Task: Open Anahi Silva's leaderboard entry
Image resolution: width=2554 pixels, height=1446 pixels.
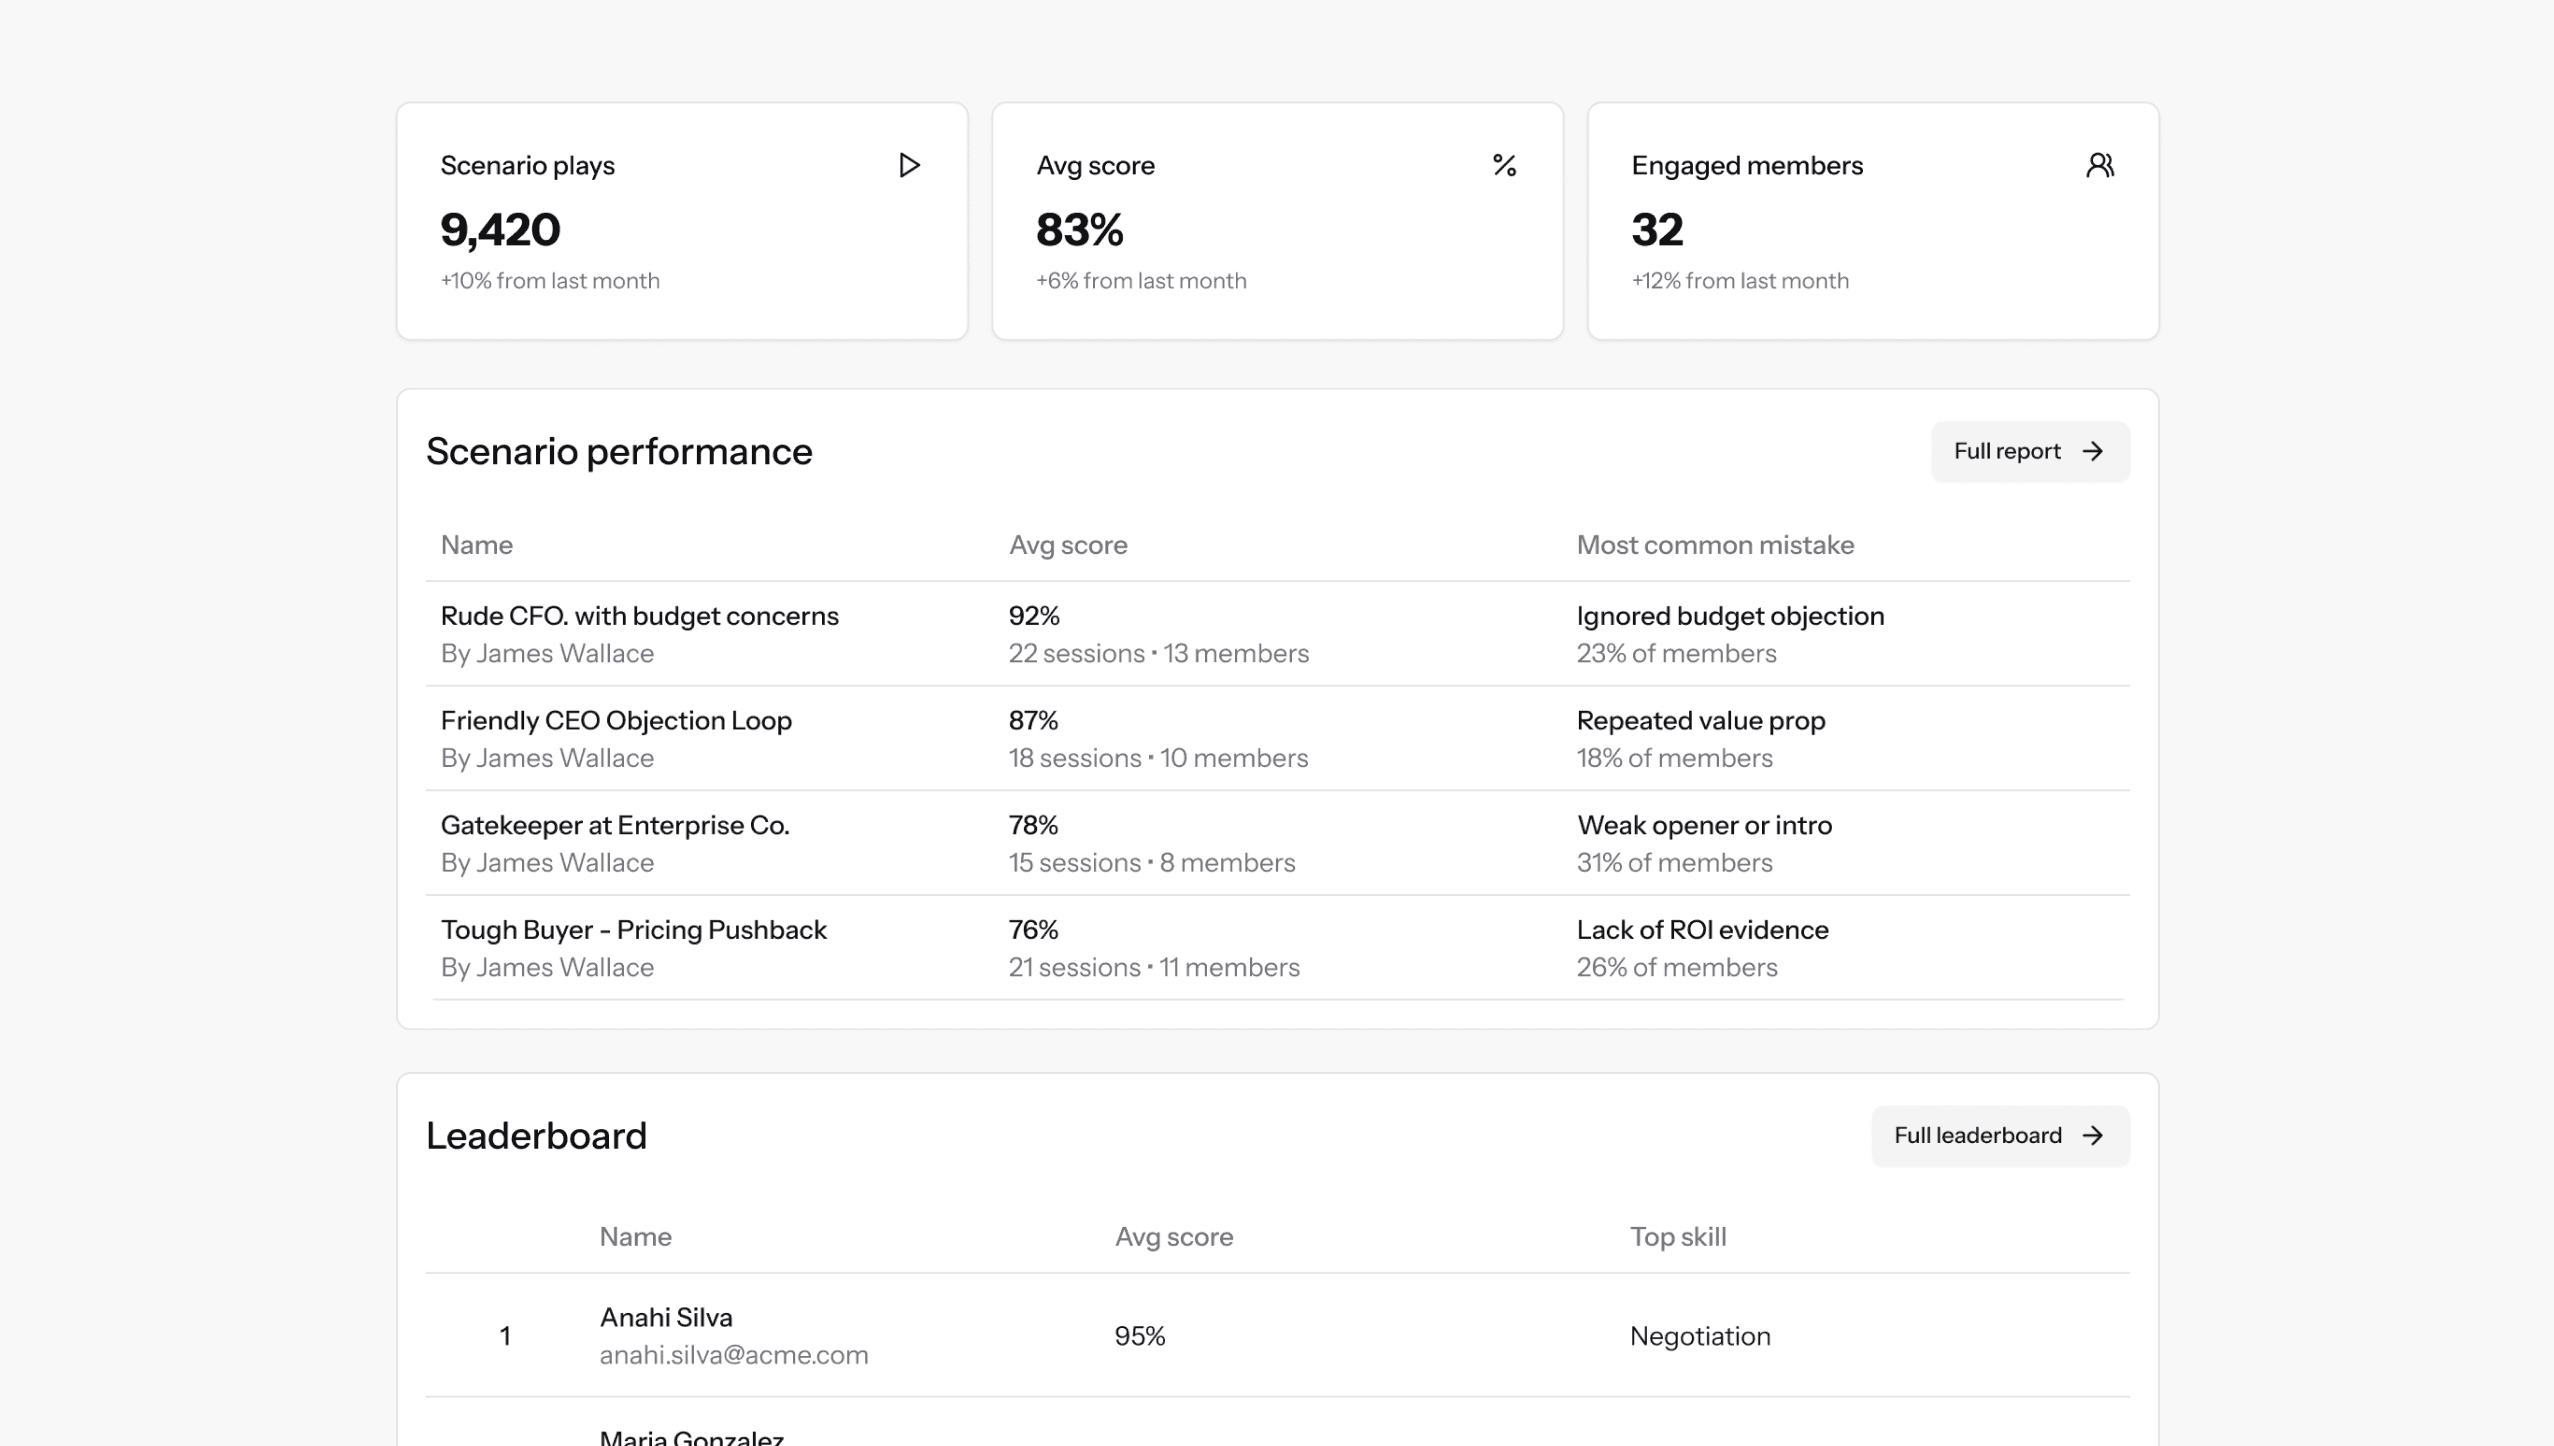Action: click(666, 1318)
